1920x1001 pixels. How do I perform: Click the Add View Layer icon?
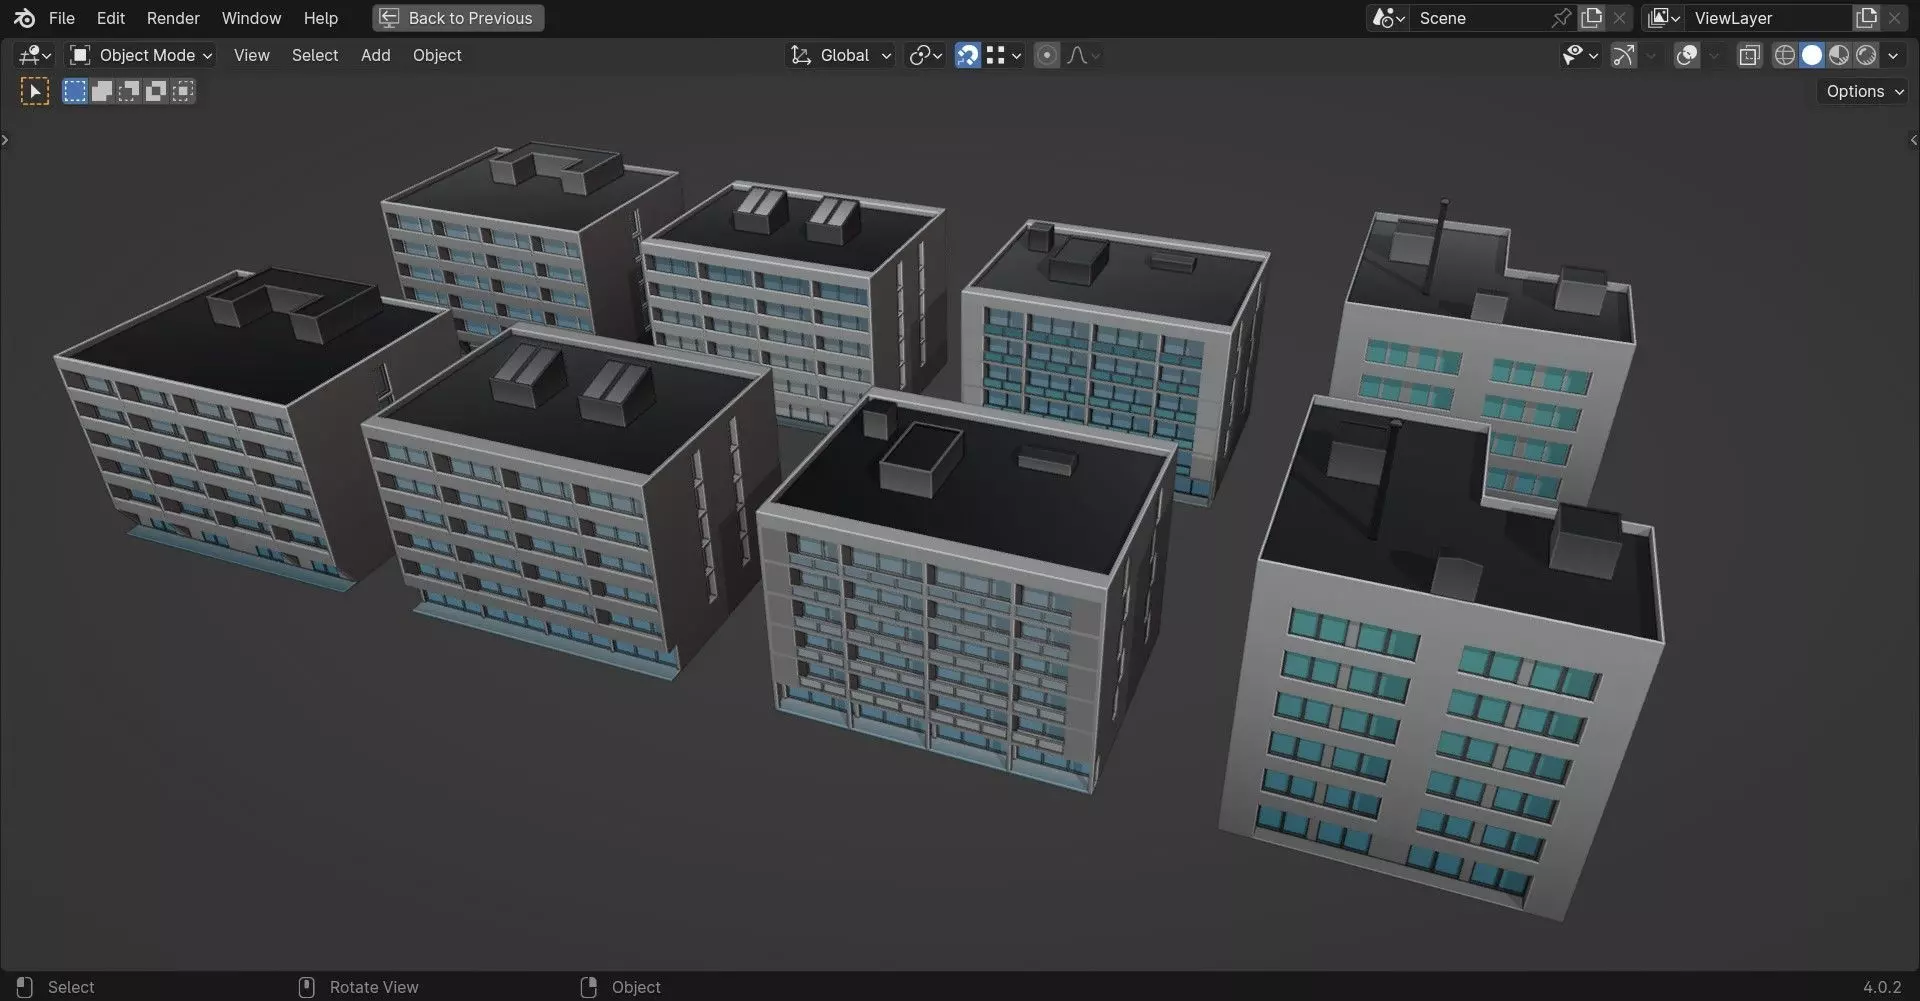1866,18
